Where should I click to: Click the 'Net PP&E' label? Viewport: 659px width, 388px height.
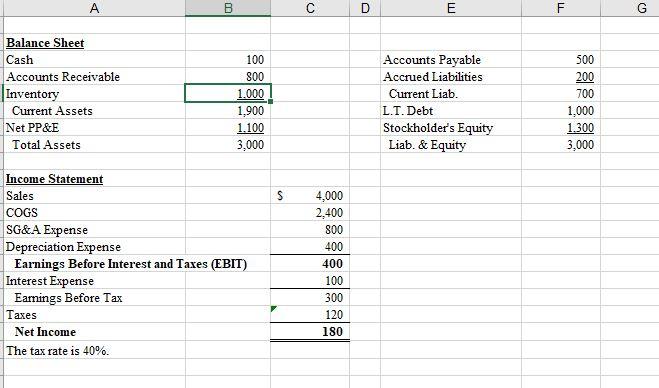[32, 127]
